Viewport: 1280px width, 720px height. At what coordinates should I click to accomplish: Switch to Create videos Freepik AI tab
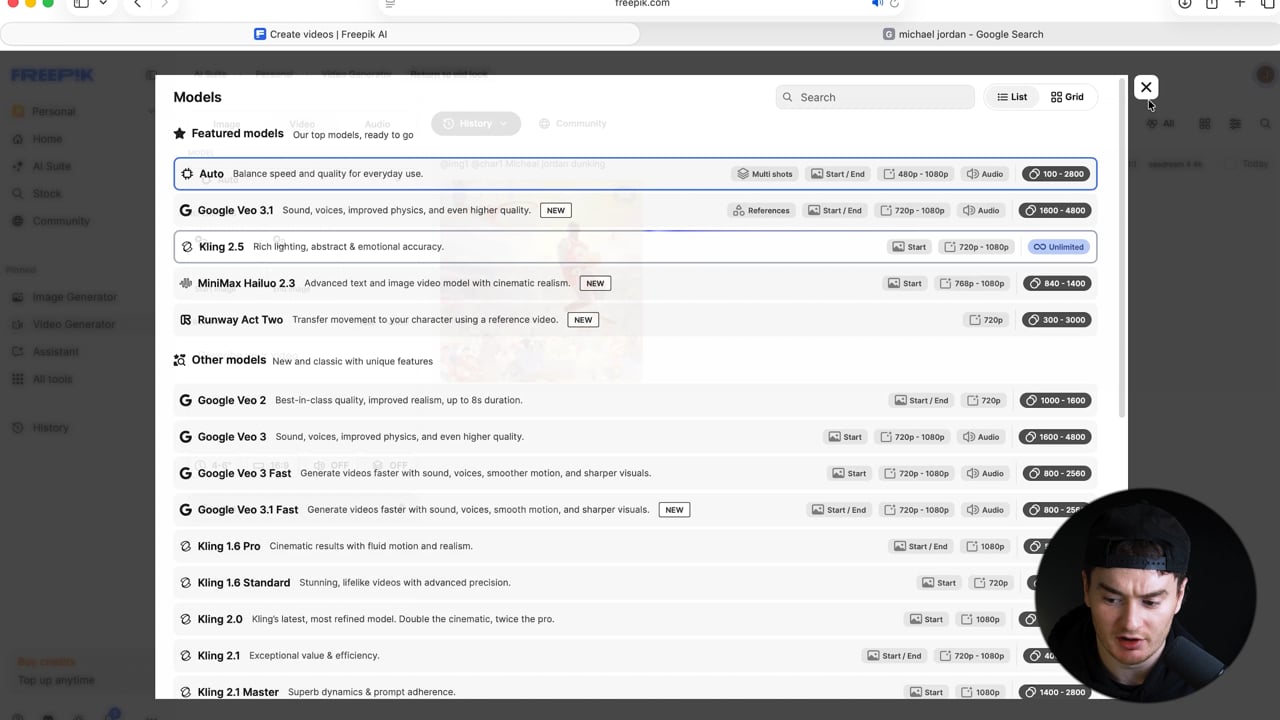click(x=320, y=34)
